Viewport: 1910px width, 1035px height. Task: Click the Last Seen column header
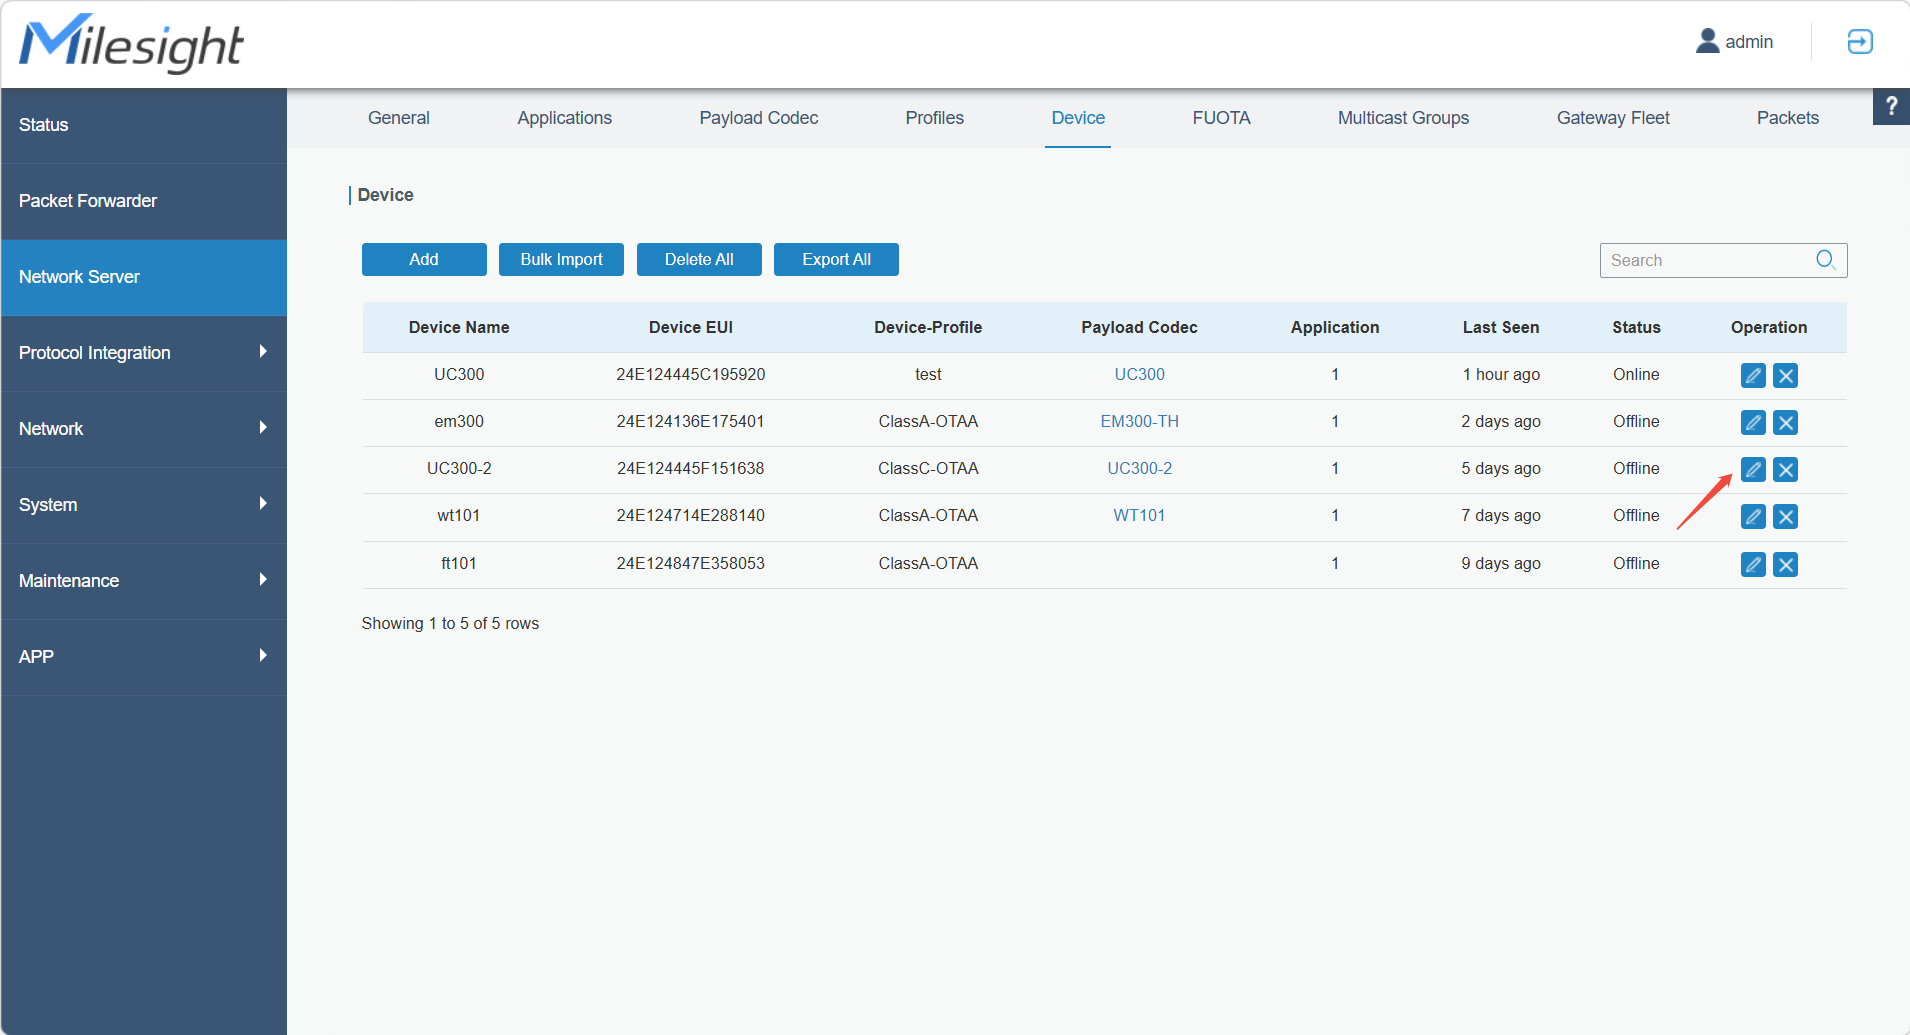pyautogui.click(x=1501, y=327)
